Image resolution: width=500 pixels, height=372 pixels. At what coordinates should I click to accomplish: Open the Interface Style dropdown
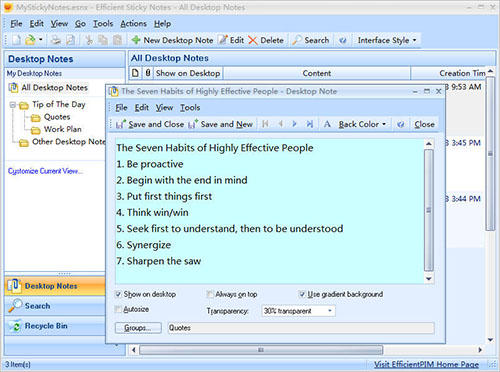point(387,40)
